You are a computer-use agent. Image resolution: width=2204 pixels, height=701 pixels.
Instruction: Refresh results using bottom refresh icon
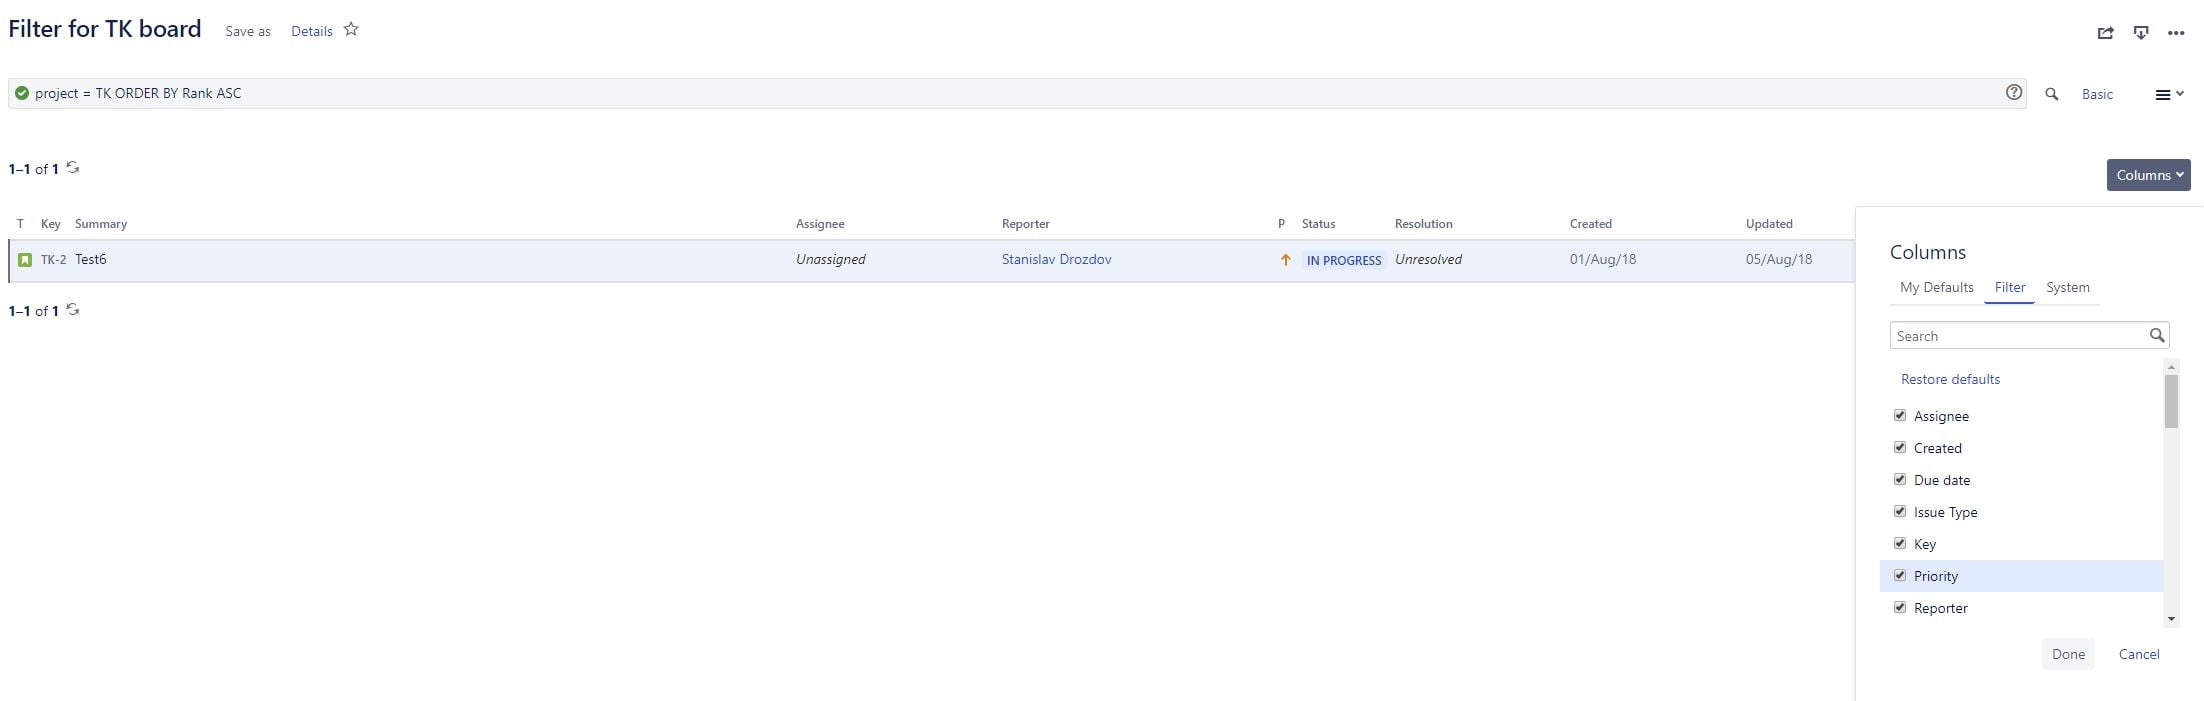73,310
